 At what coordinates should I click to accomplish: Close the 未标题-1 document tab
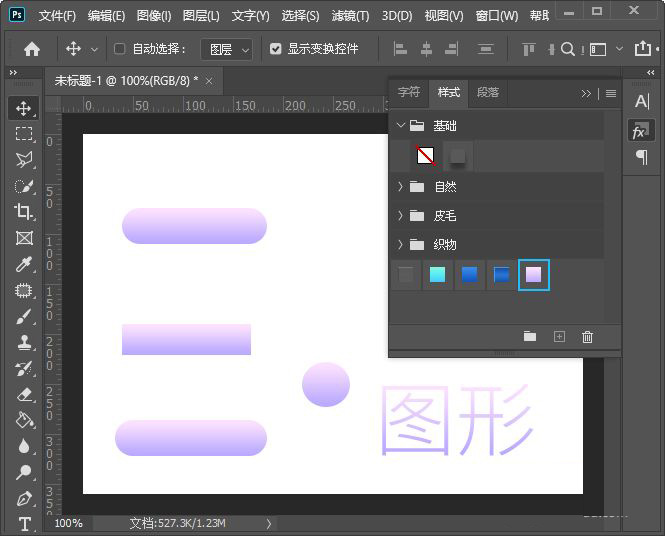[x=209, y=81]
